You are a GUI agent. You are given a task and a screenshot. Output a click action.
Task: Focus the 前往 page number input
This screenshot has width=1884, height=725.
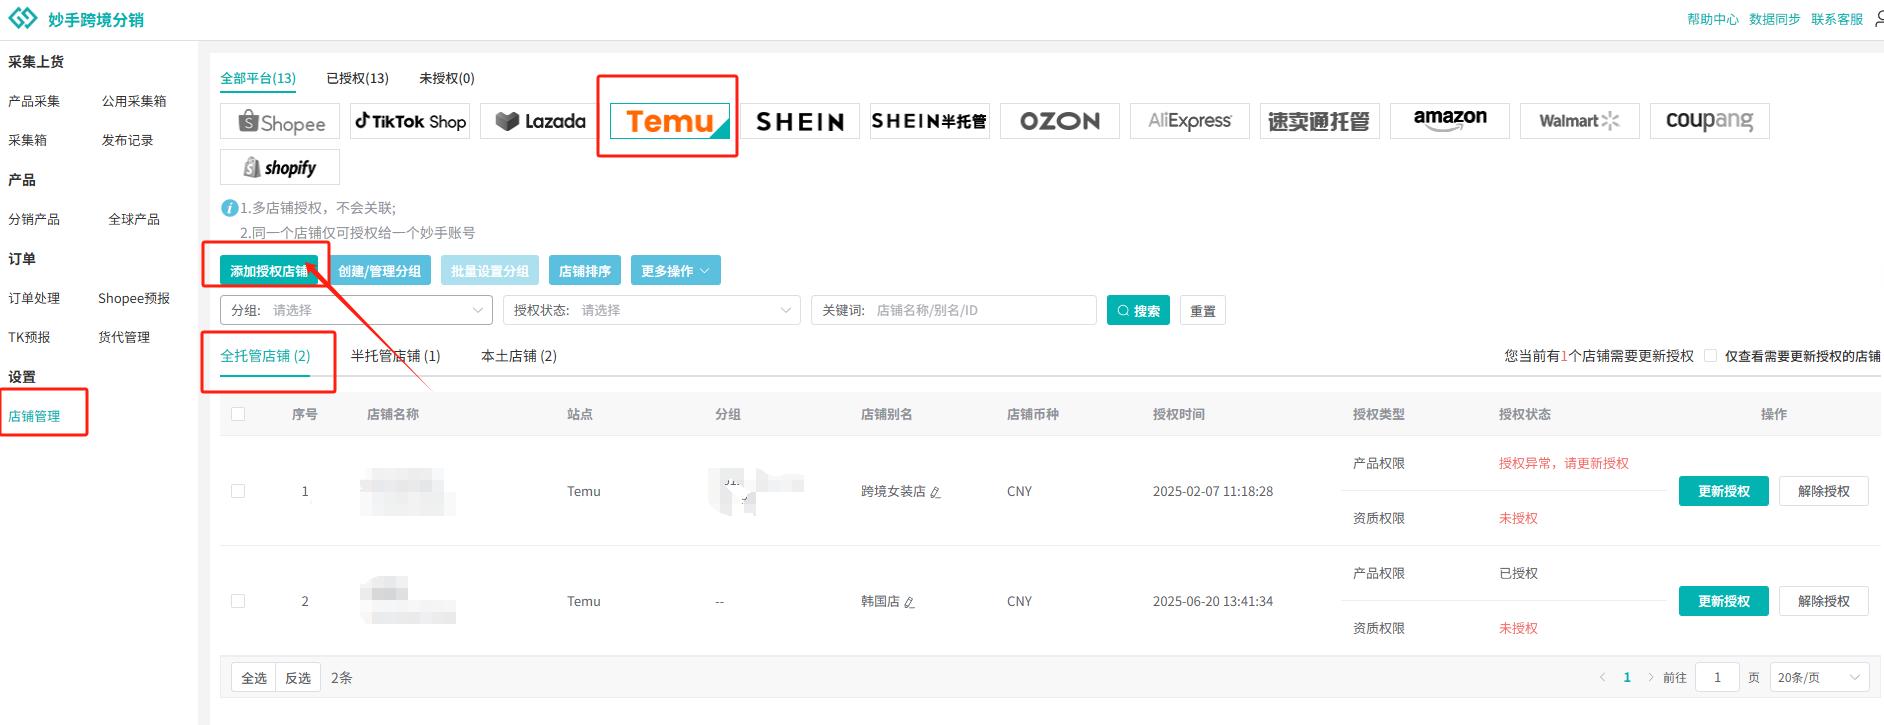click(1718, 677)
